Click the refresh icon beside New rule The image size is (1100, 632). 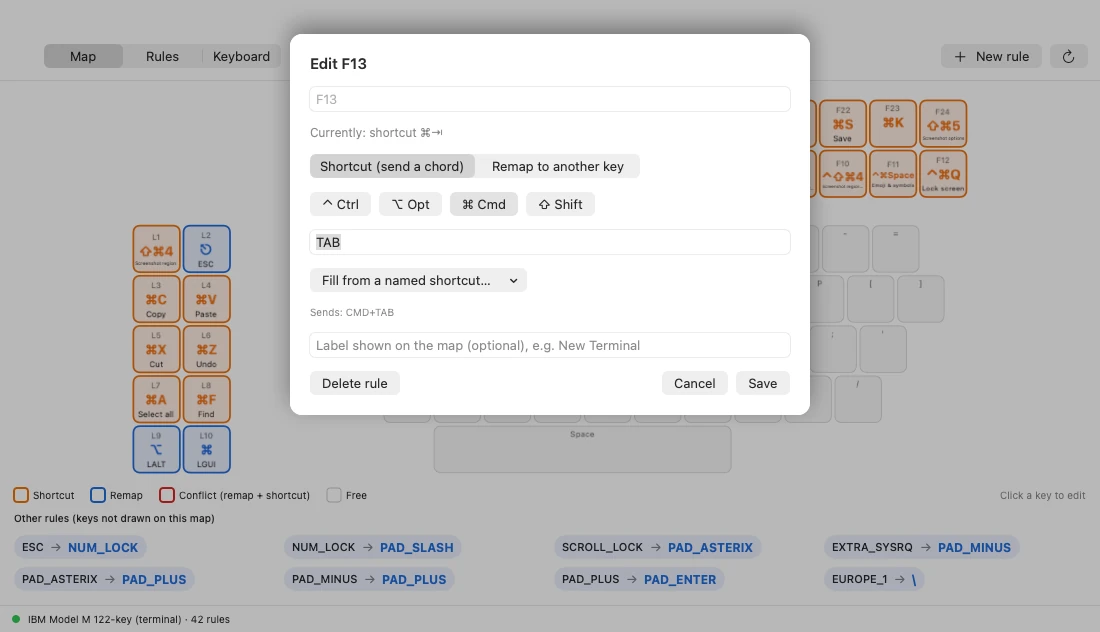(1068, 57)
